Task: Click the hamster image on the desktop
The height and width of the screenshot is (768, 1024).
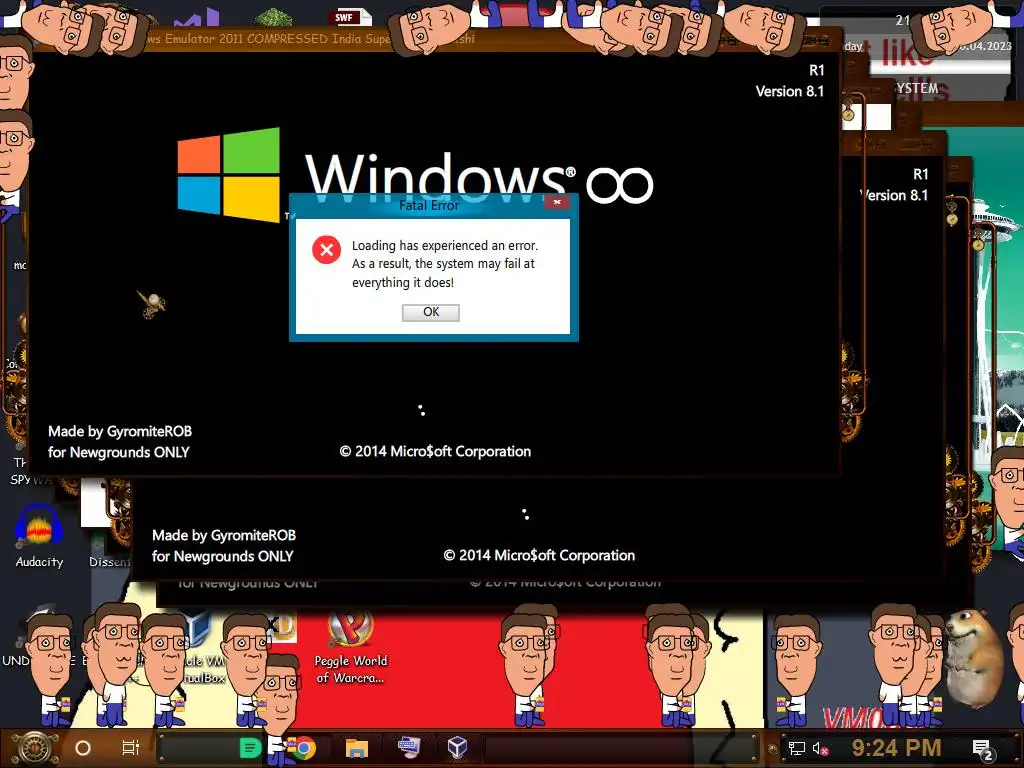Action: pos(974,658)
